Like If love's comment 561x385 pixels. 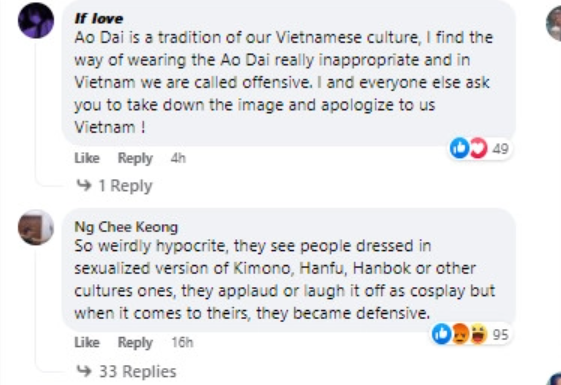tap(87, 158)
